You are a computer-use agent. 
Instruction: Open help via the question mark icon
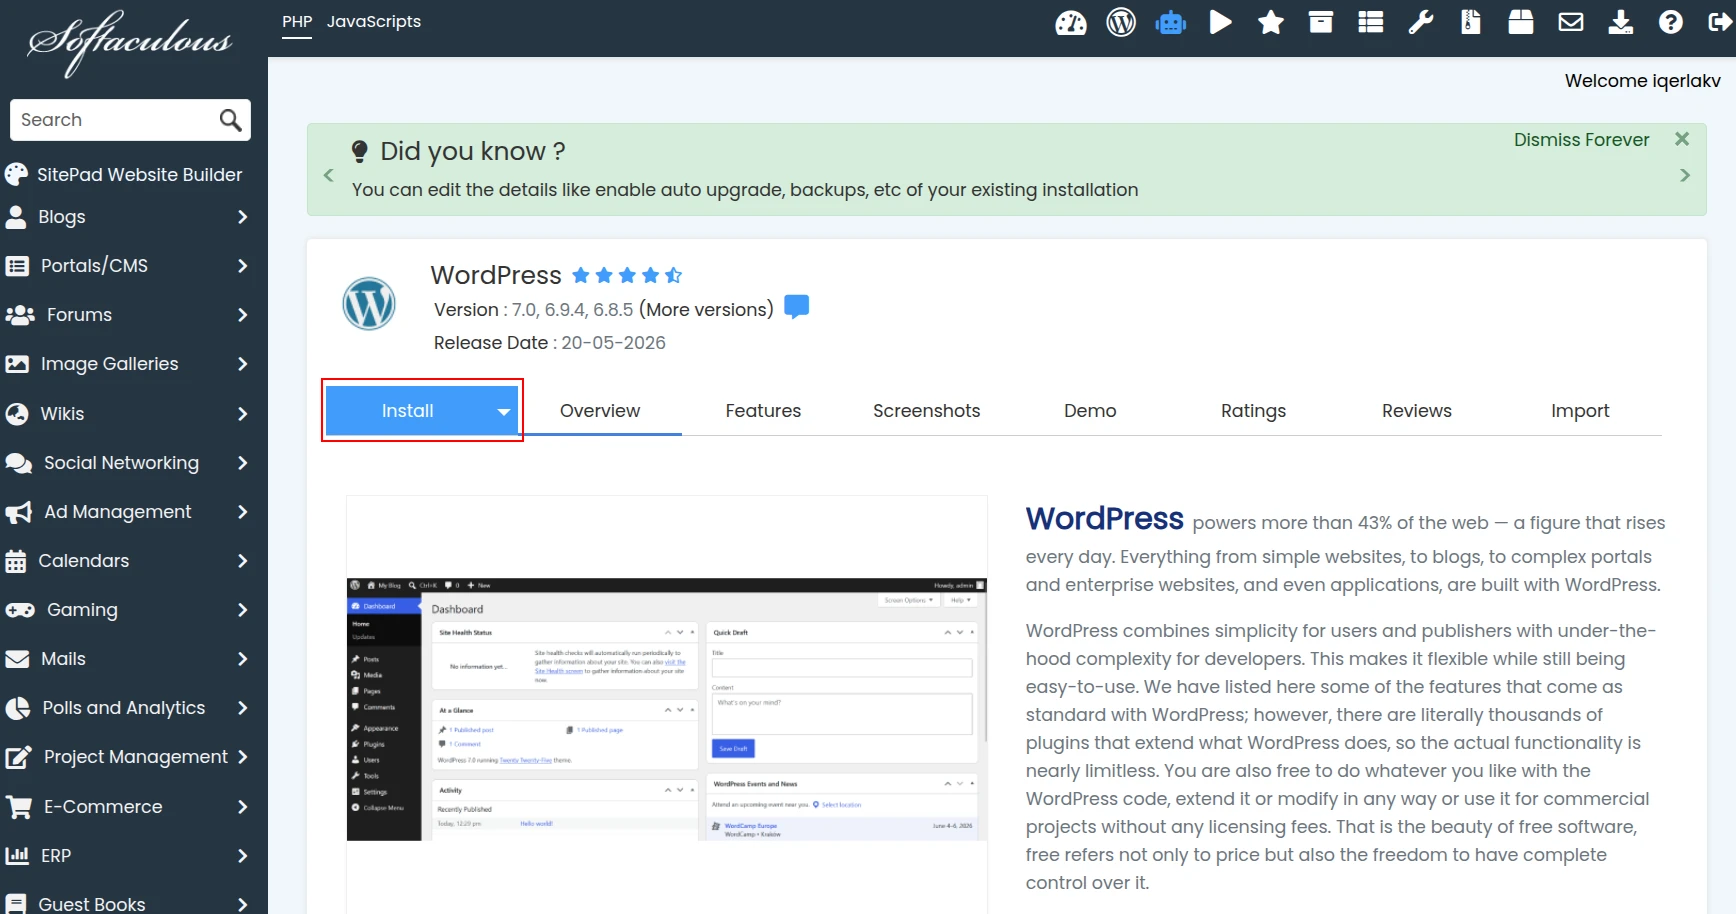click(1671, 22)
